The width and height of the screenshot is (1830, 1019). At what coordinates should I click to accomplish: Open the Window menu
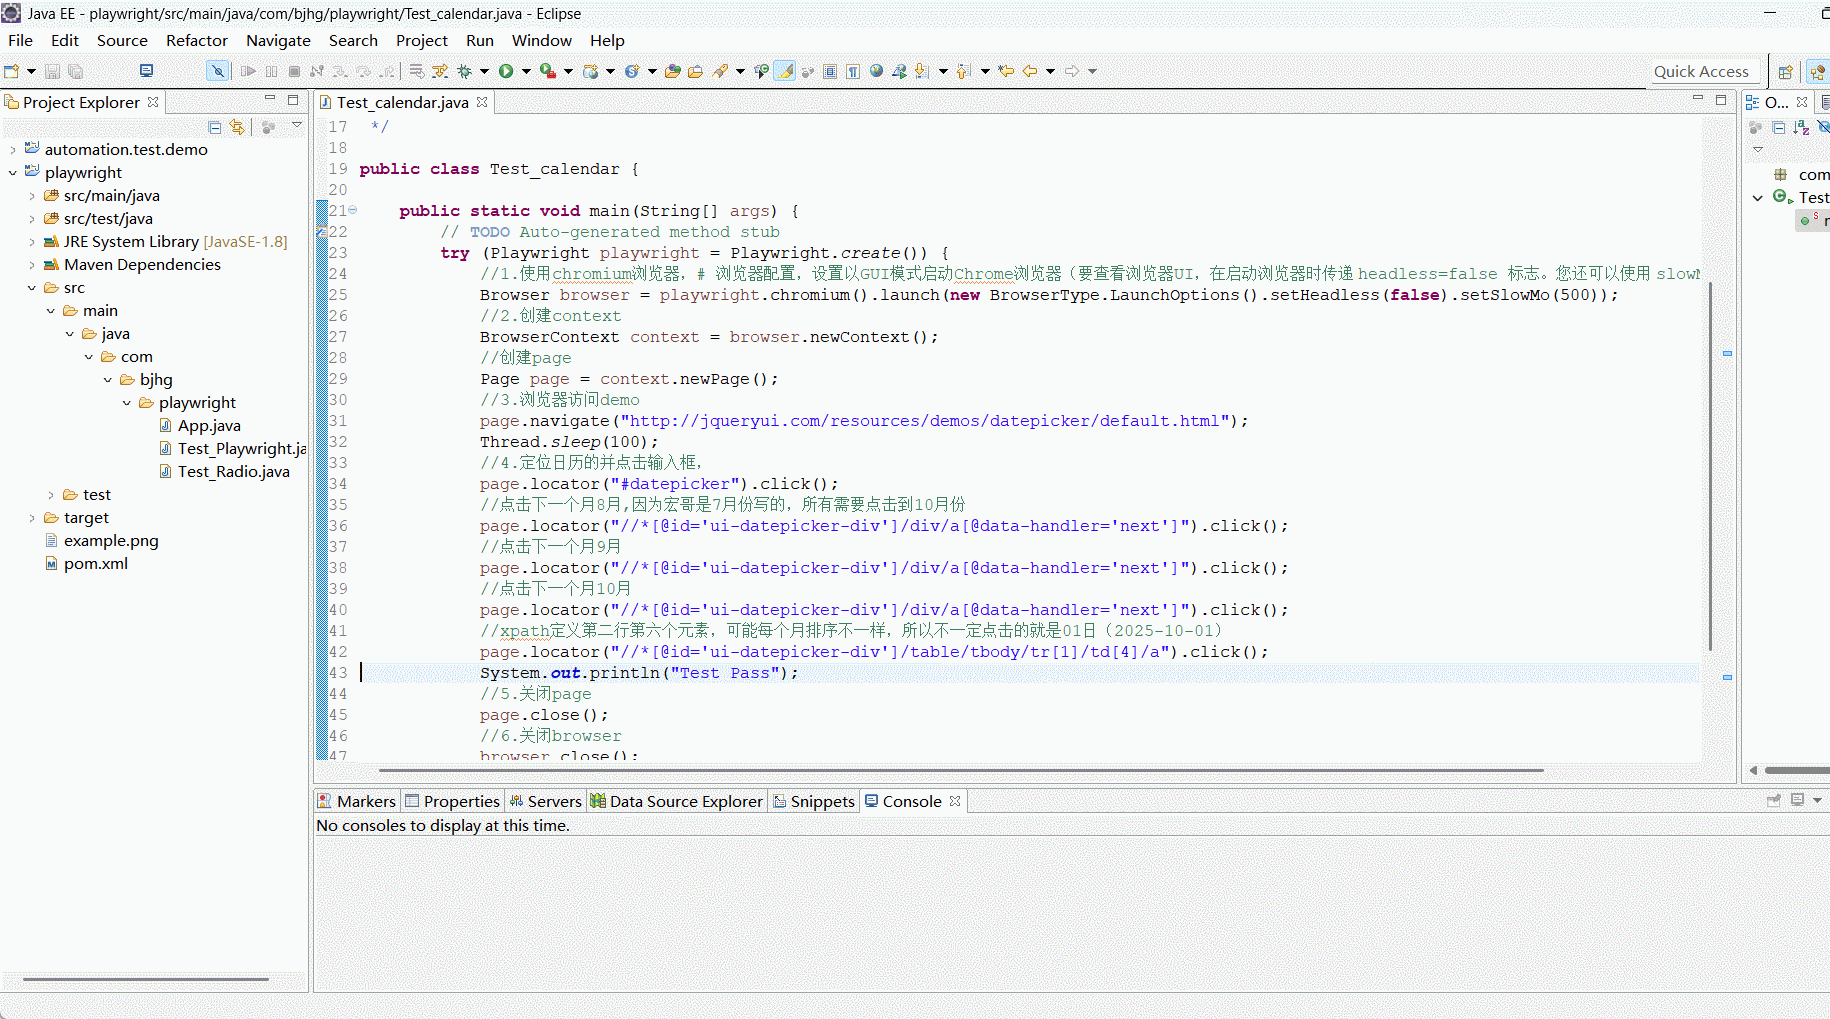(542, 40)
